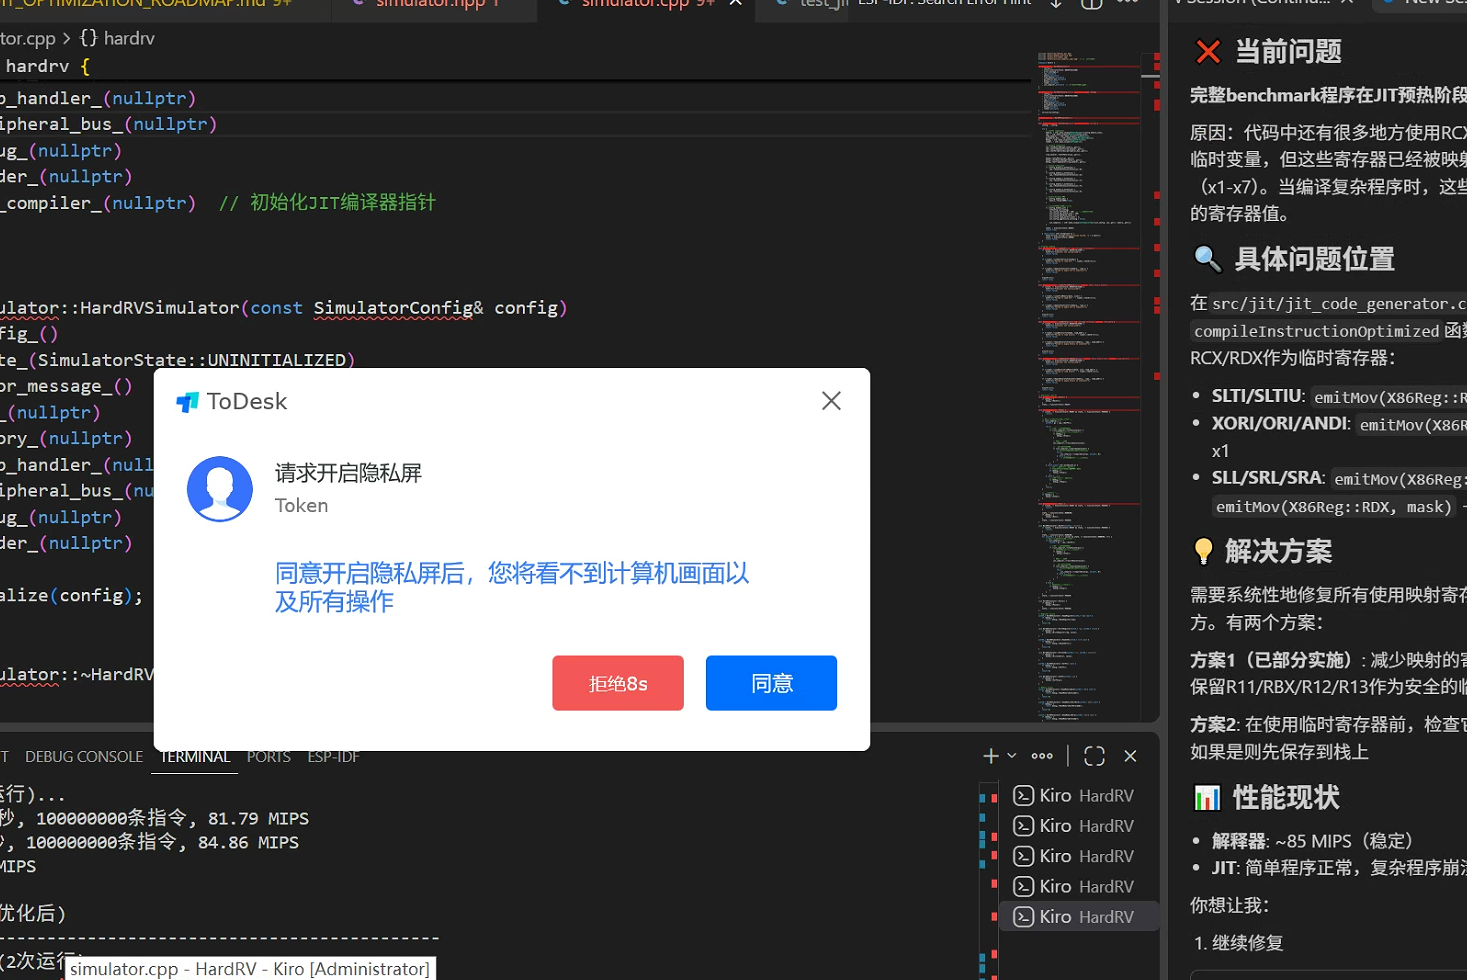Screen dimensions: 1467x980
Task: Open the PORTS panel tab
Action: click(269, 757)
